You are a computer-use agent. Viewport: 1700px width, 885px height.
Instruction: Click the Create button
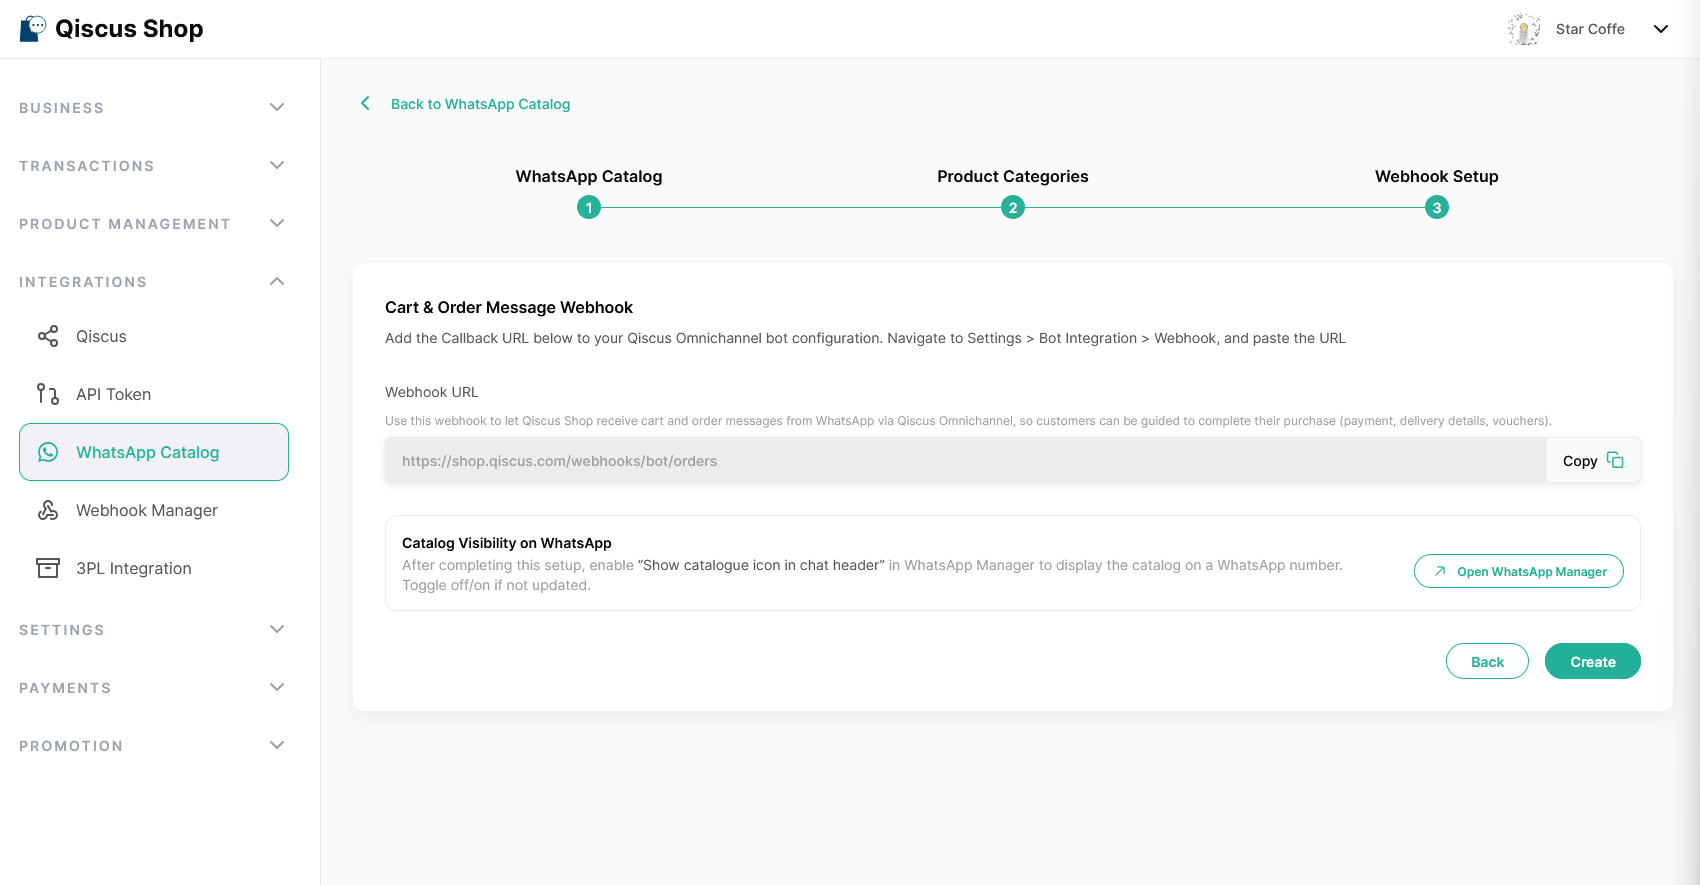1593,661
